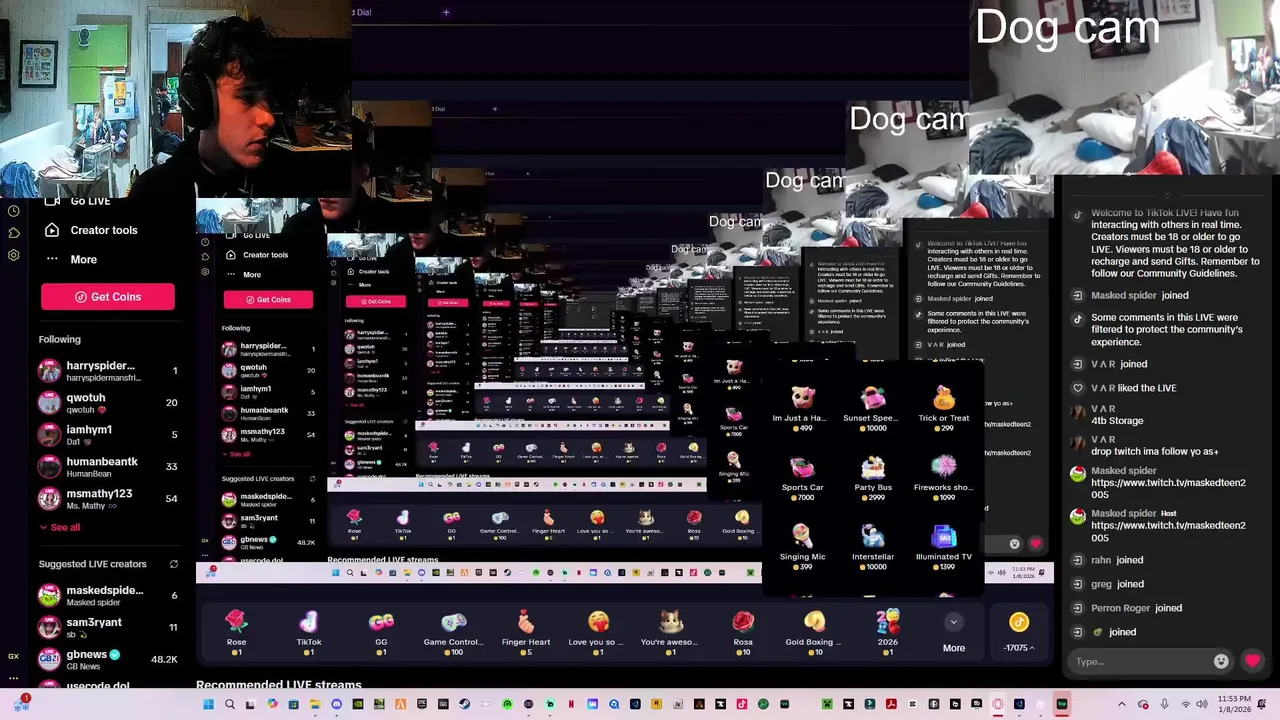Open Windows taskbar Search

pos(230,705)
